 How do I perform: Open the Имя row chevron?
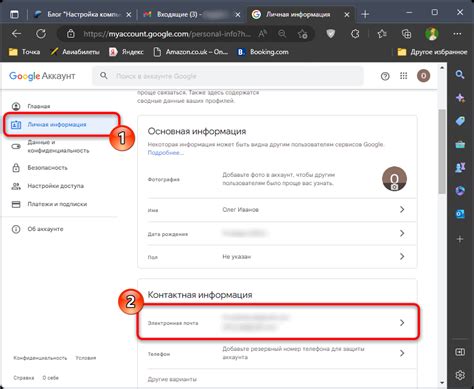tap(402, 209)
